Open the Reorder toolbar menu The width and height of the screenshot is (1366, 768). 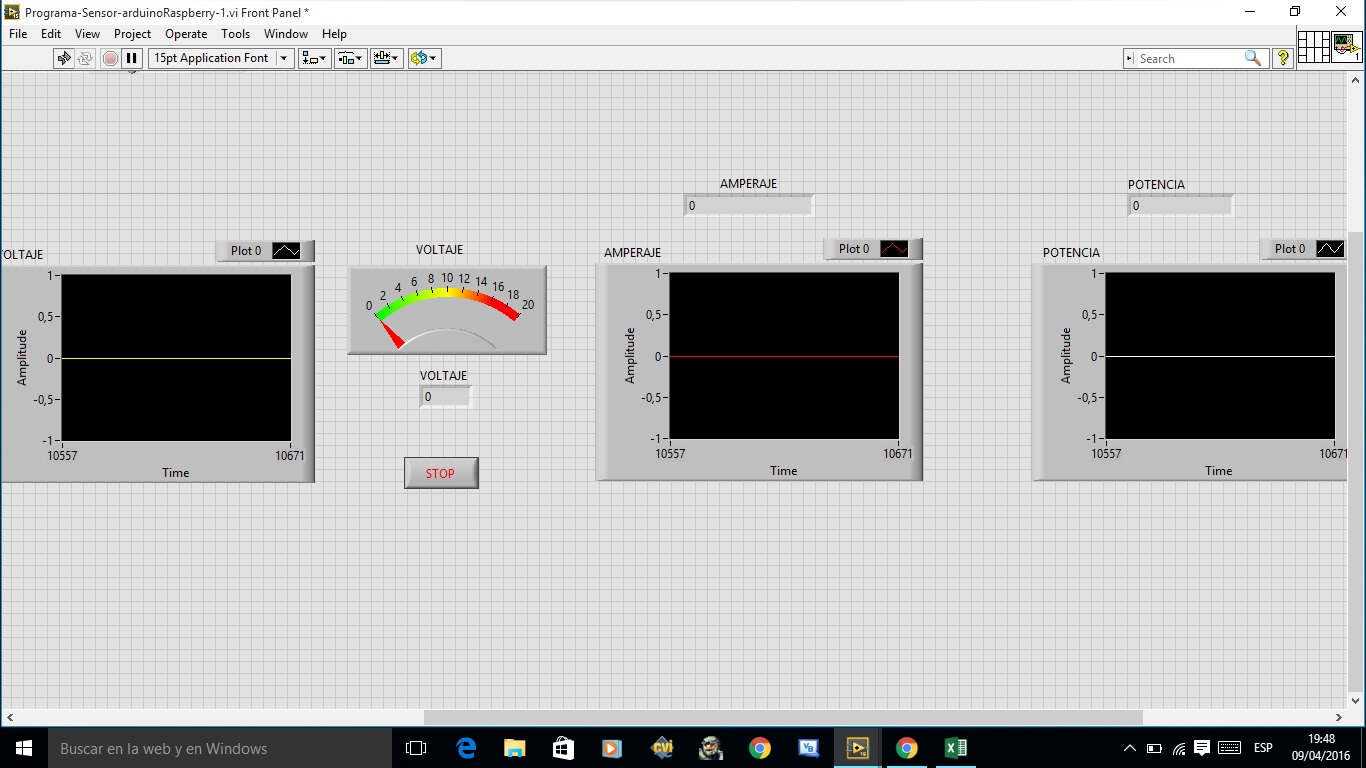point(424,58)
